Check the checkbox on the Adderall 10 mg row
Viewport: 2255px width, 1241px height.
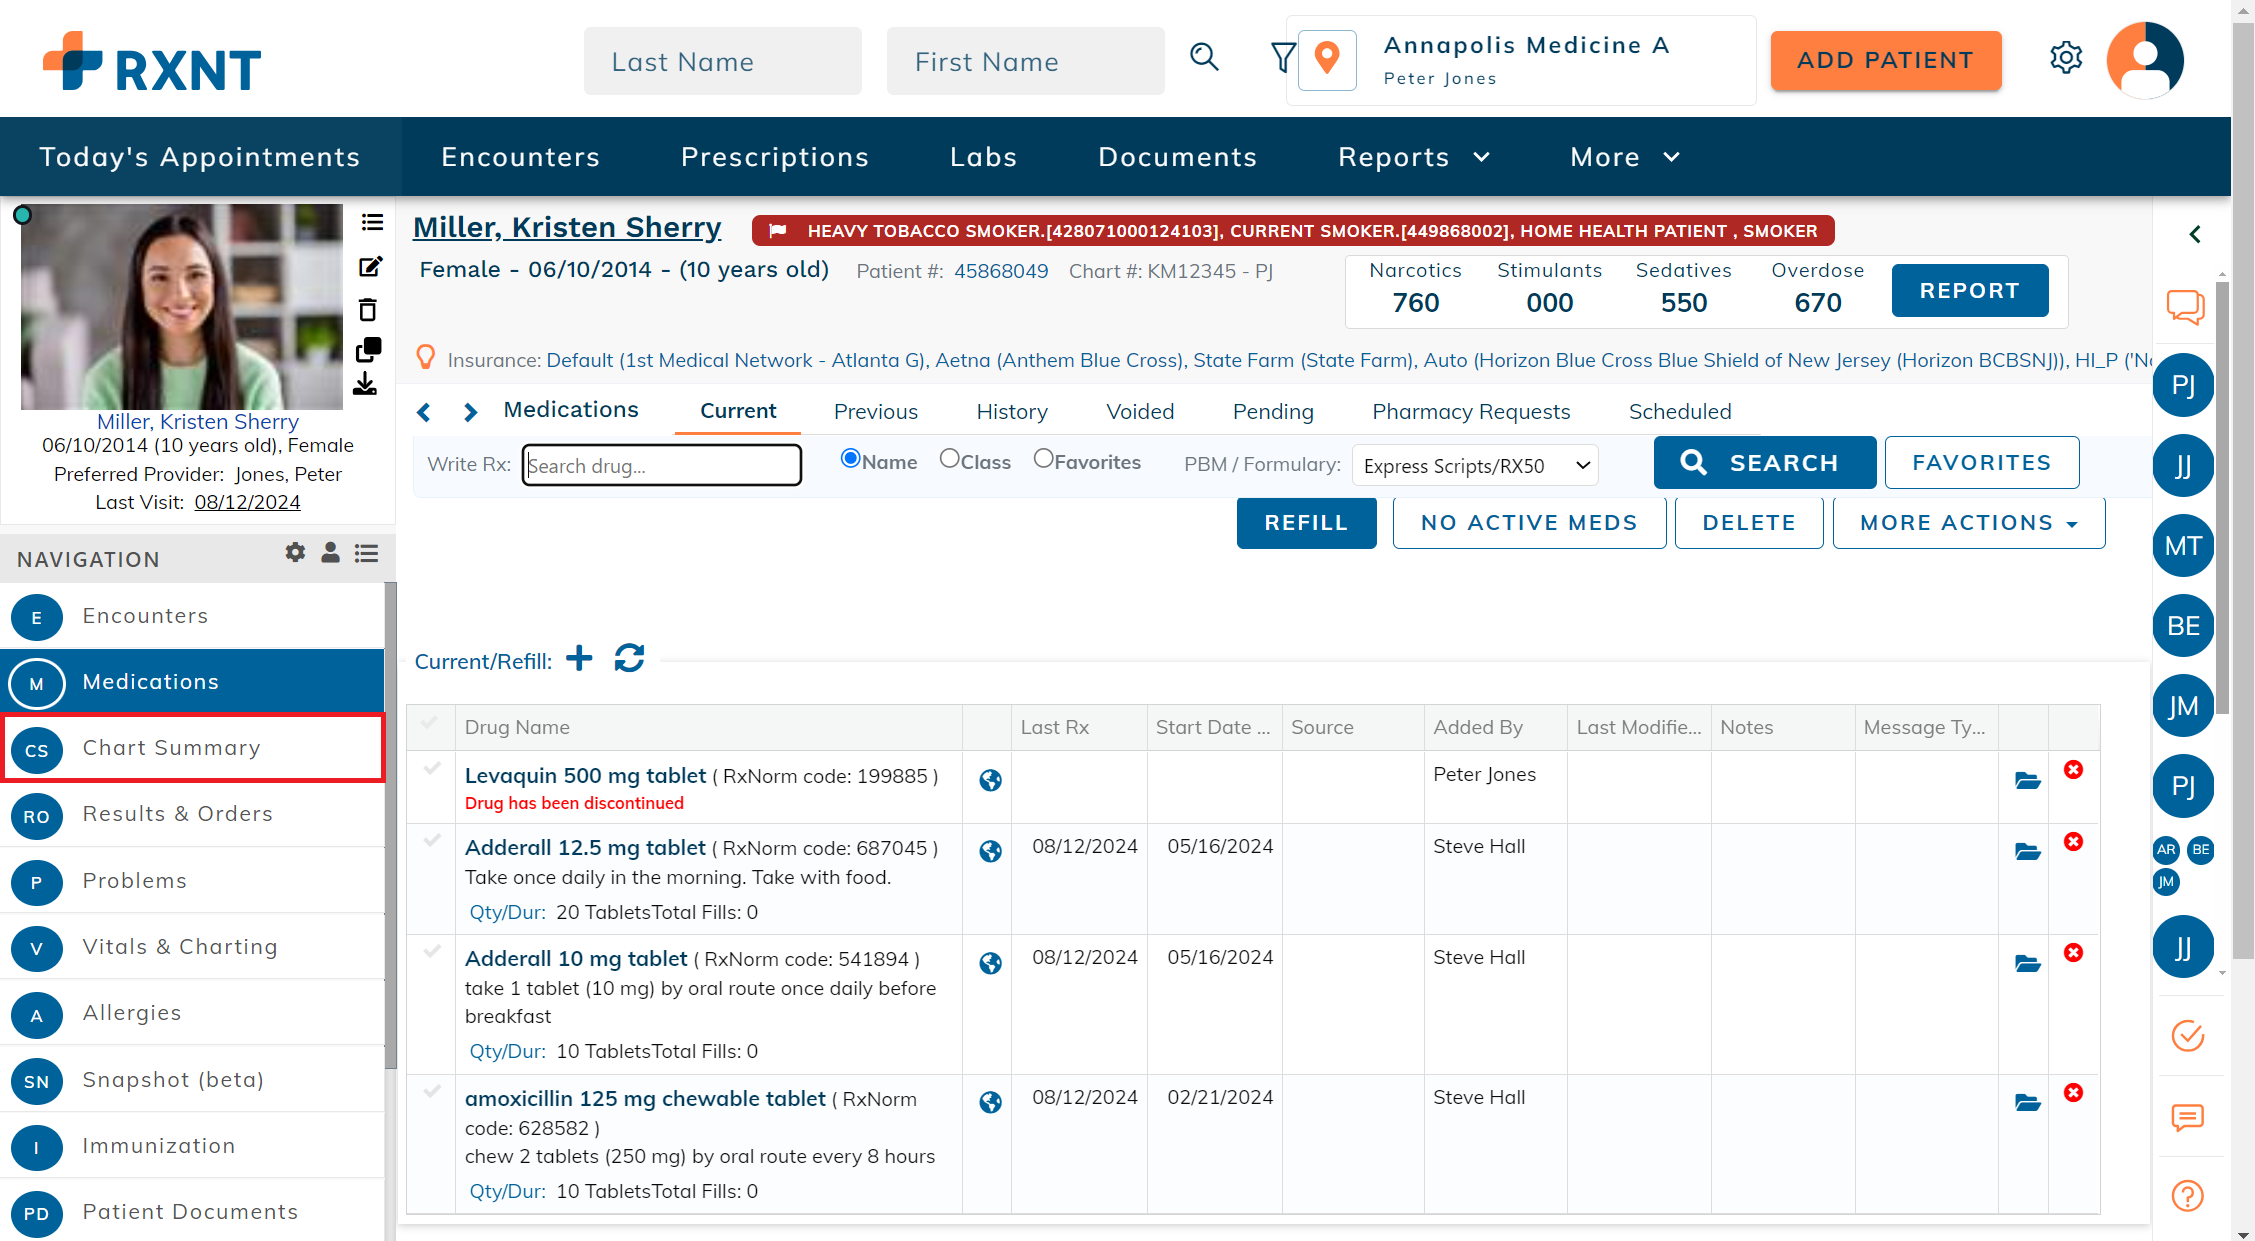(x=431, y=952)
